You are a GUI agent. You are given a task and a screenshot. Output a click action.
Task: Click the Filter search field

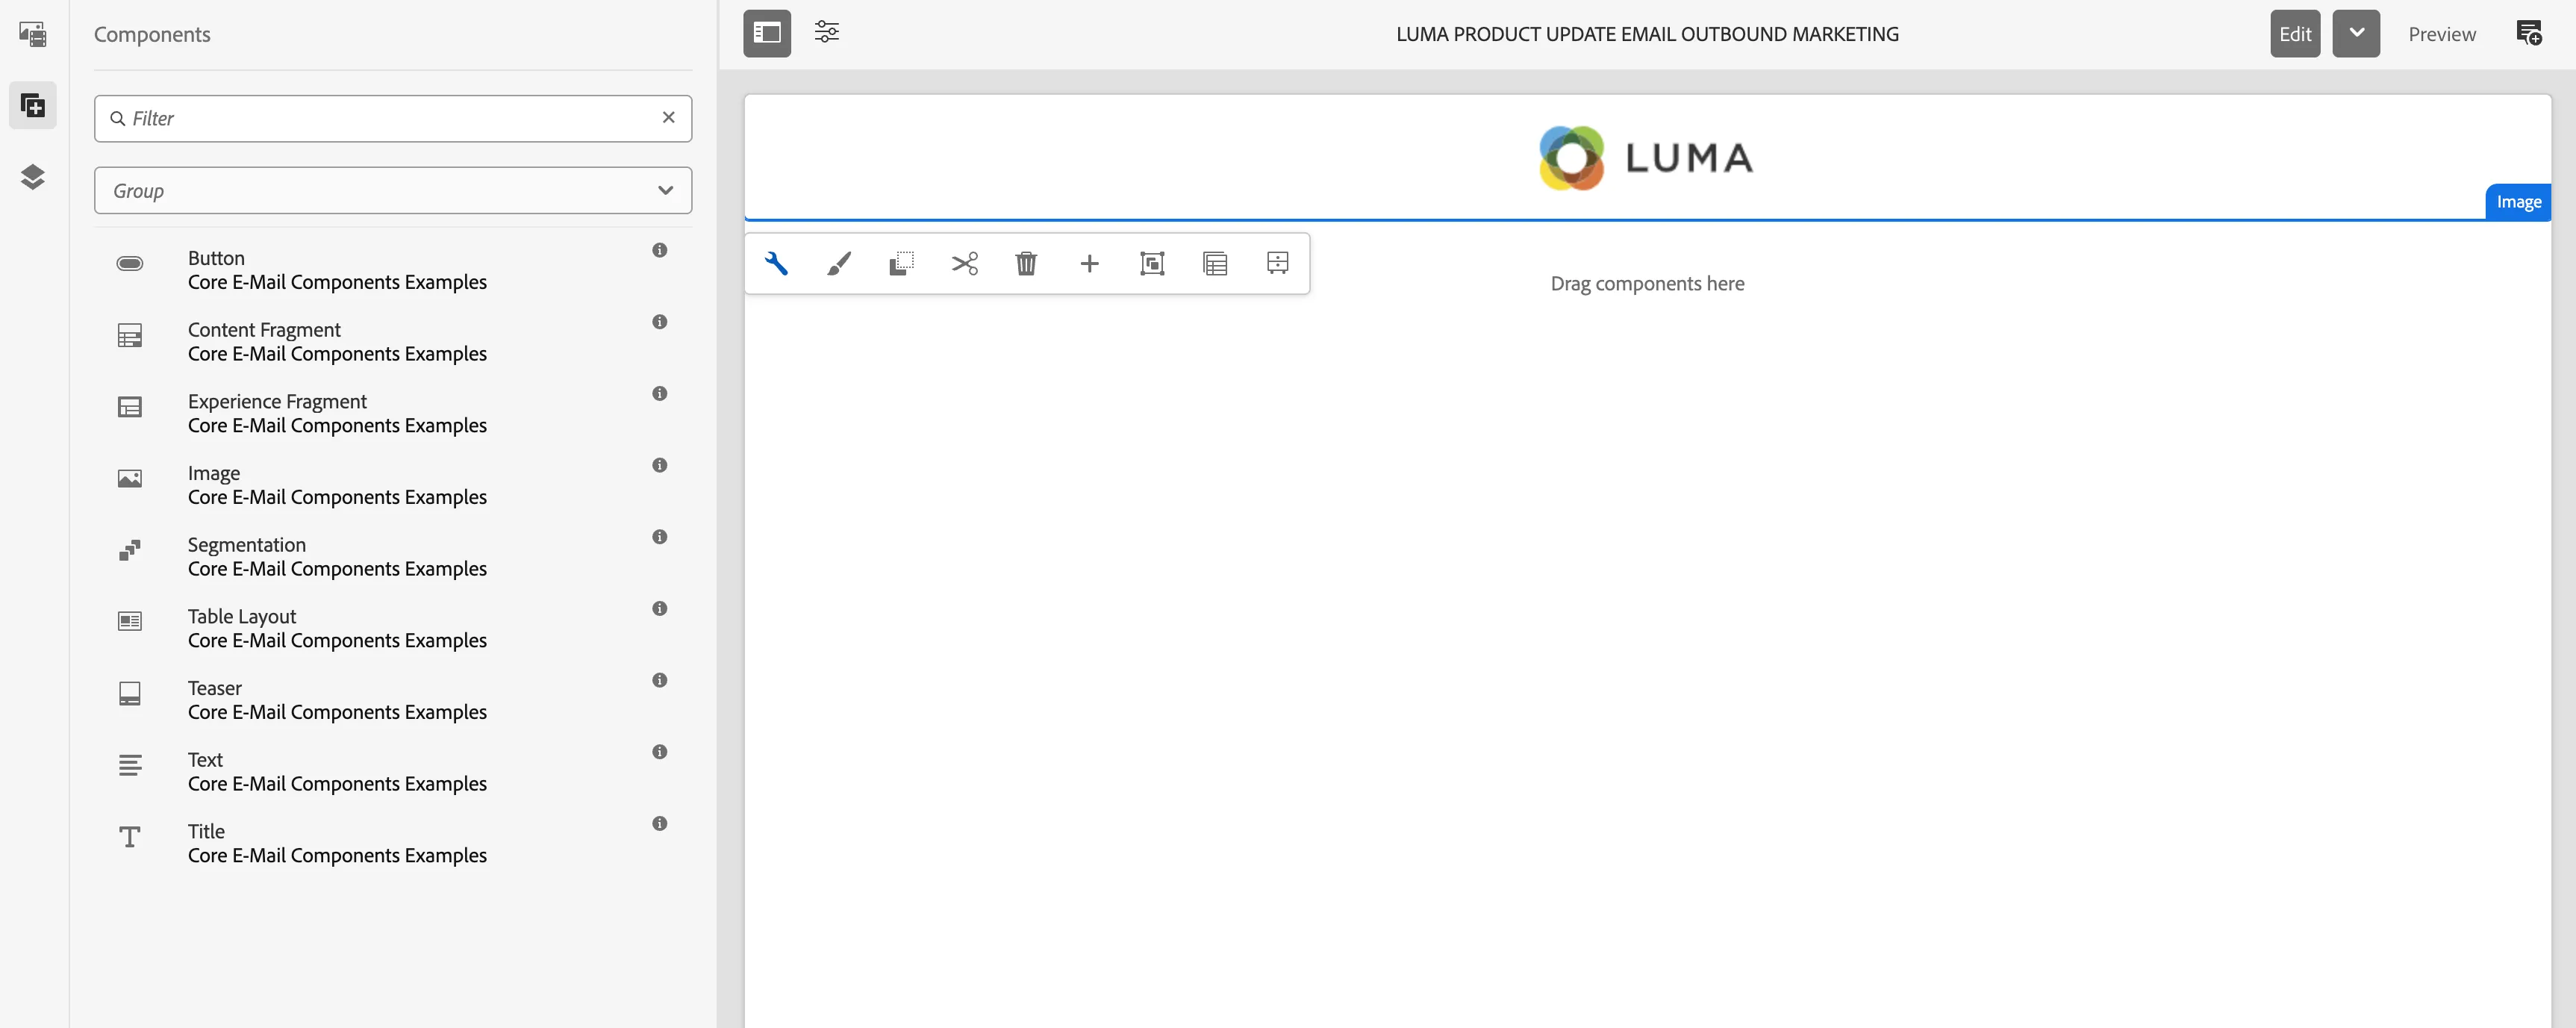coord(393,118)
